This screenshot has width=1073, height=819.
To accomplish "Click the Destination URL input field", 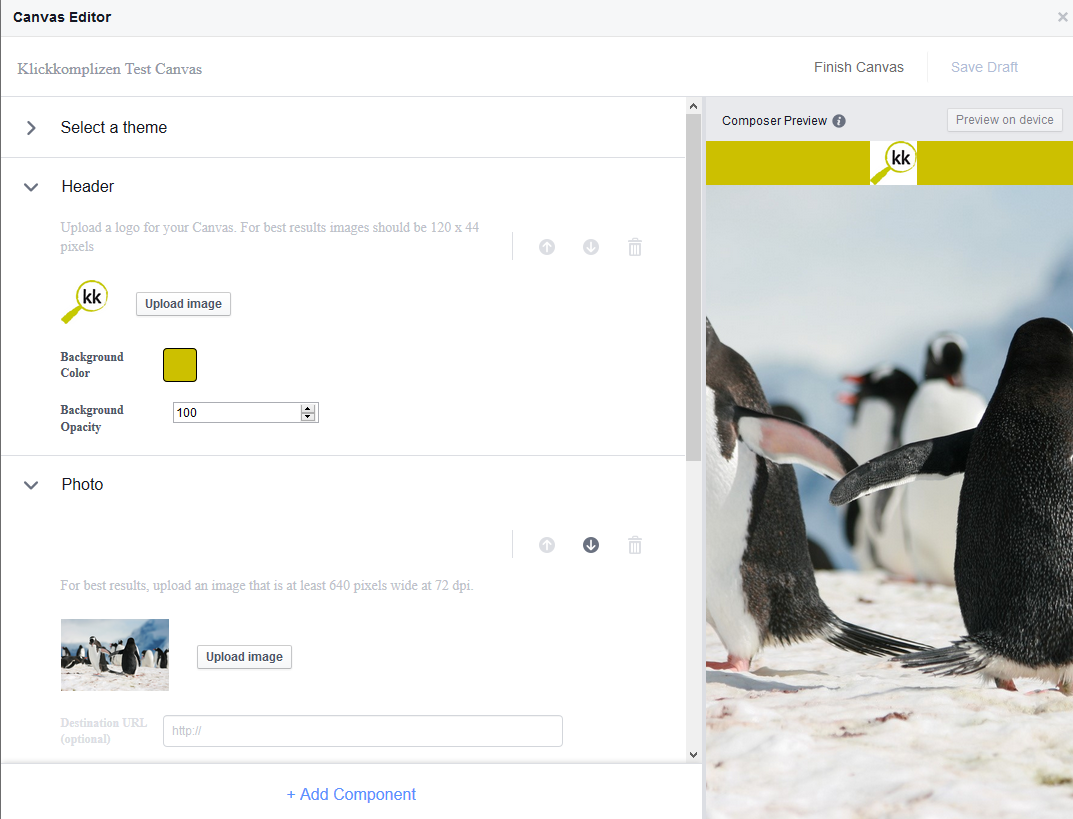I will coord(363,731).
